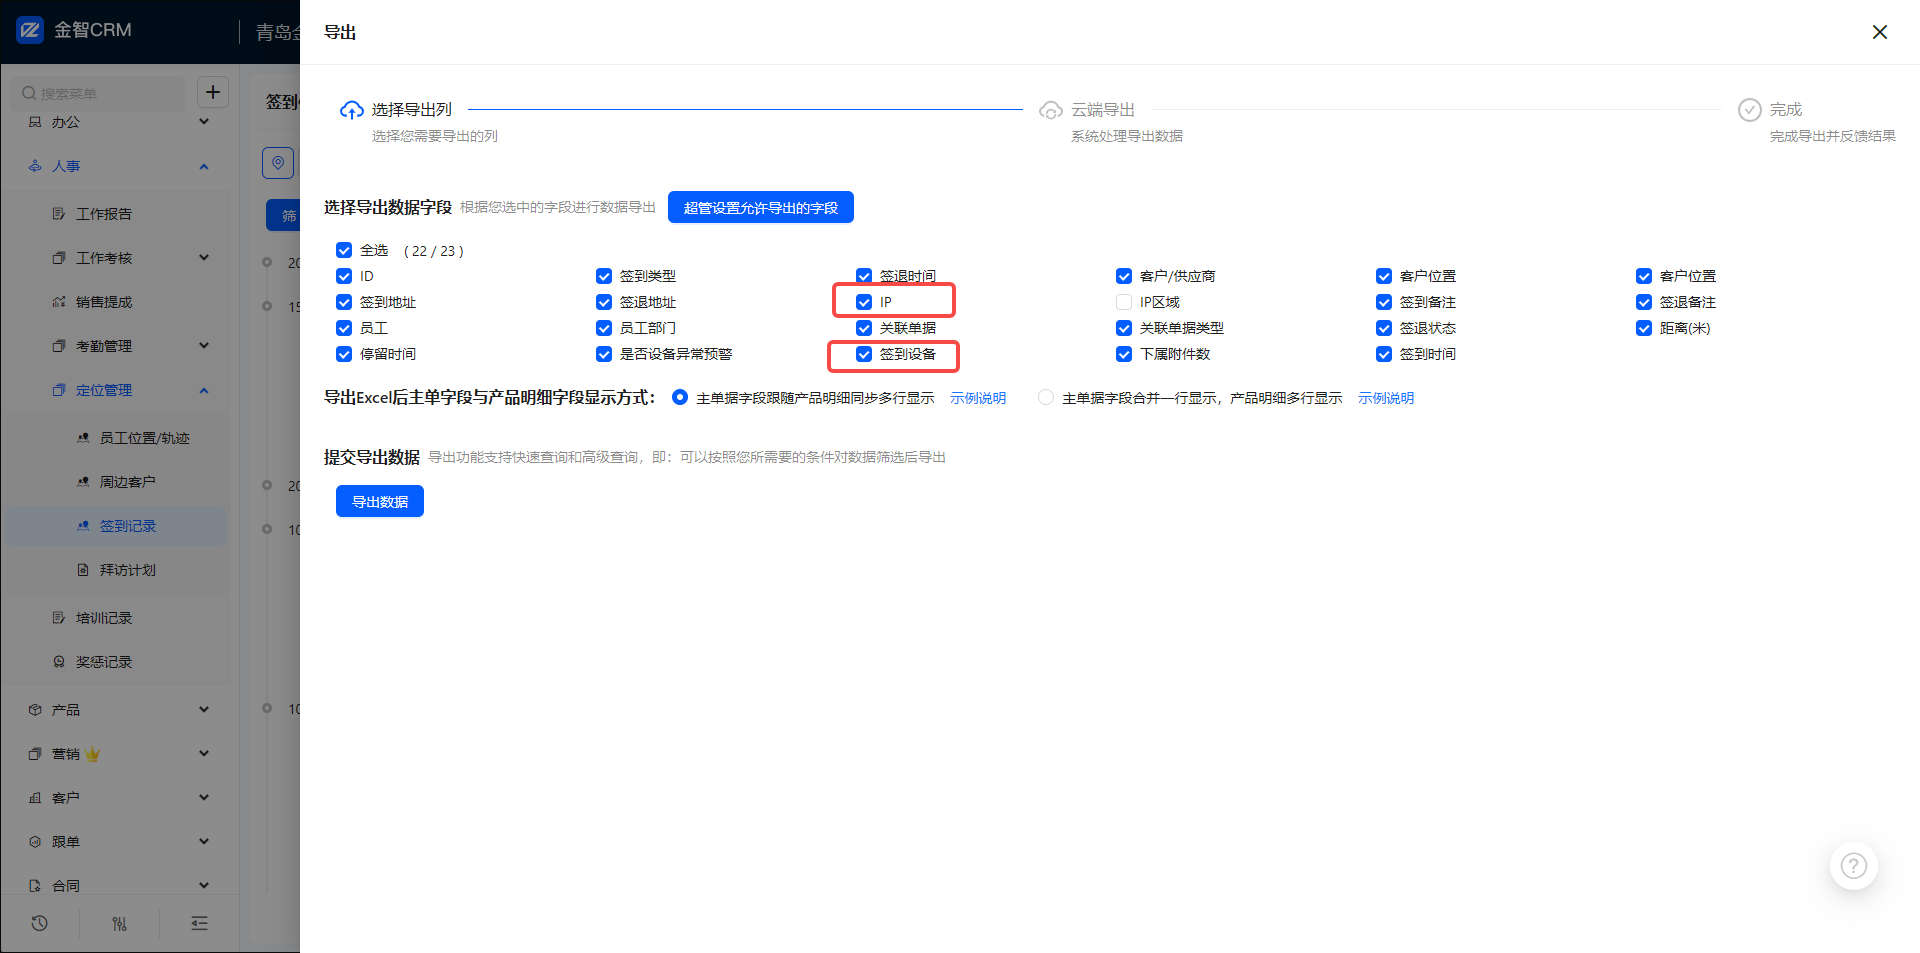Click the 搜索菜单 search field

tap(100, 93)
